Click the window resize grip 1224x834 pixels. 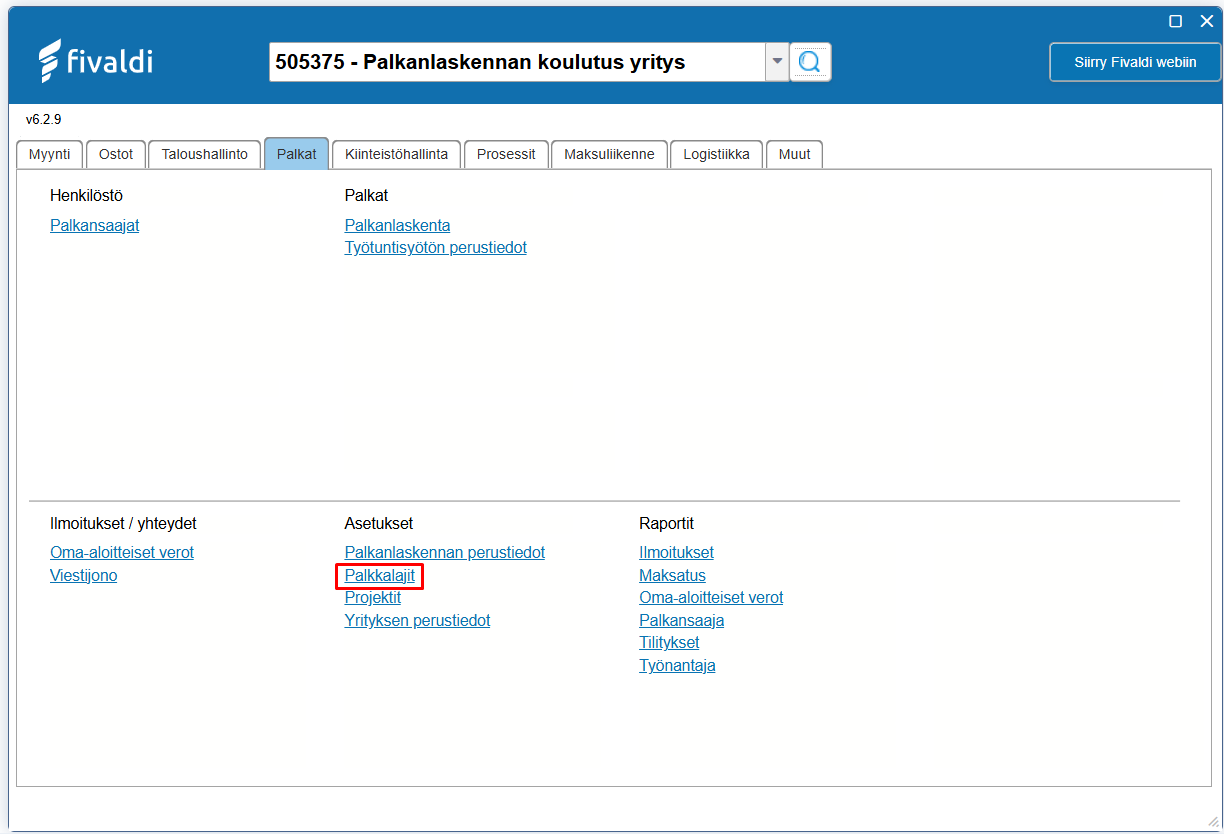1213,821
